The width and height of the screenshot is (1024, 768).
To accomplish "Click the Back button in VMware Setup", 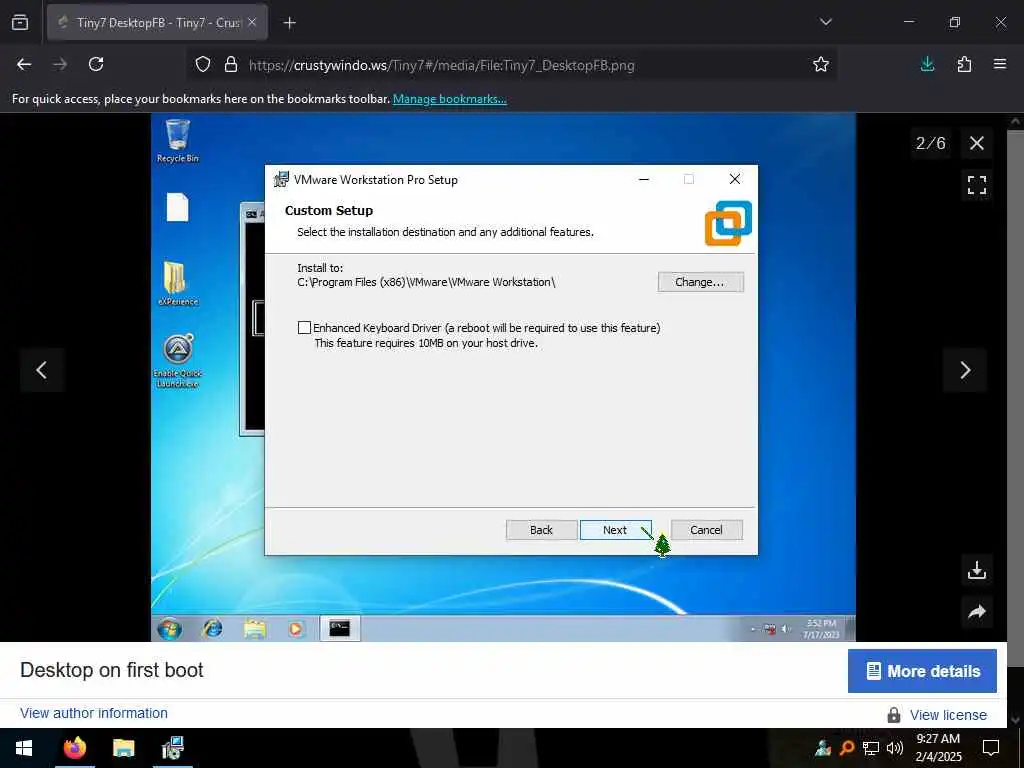I will [541, 530].
